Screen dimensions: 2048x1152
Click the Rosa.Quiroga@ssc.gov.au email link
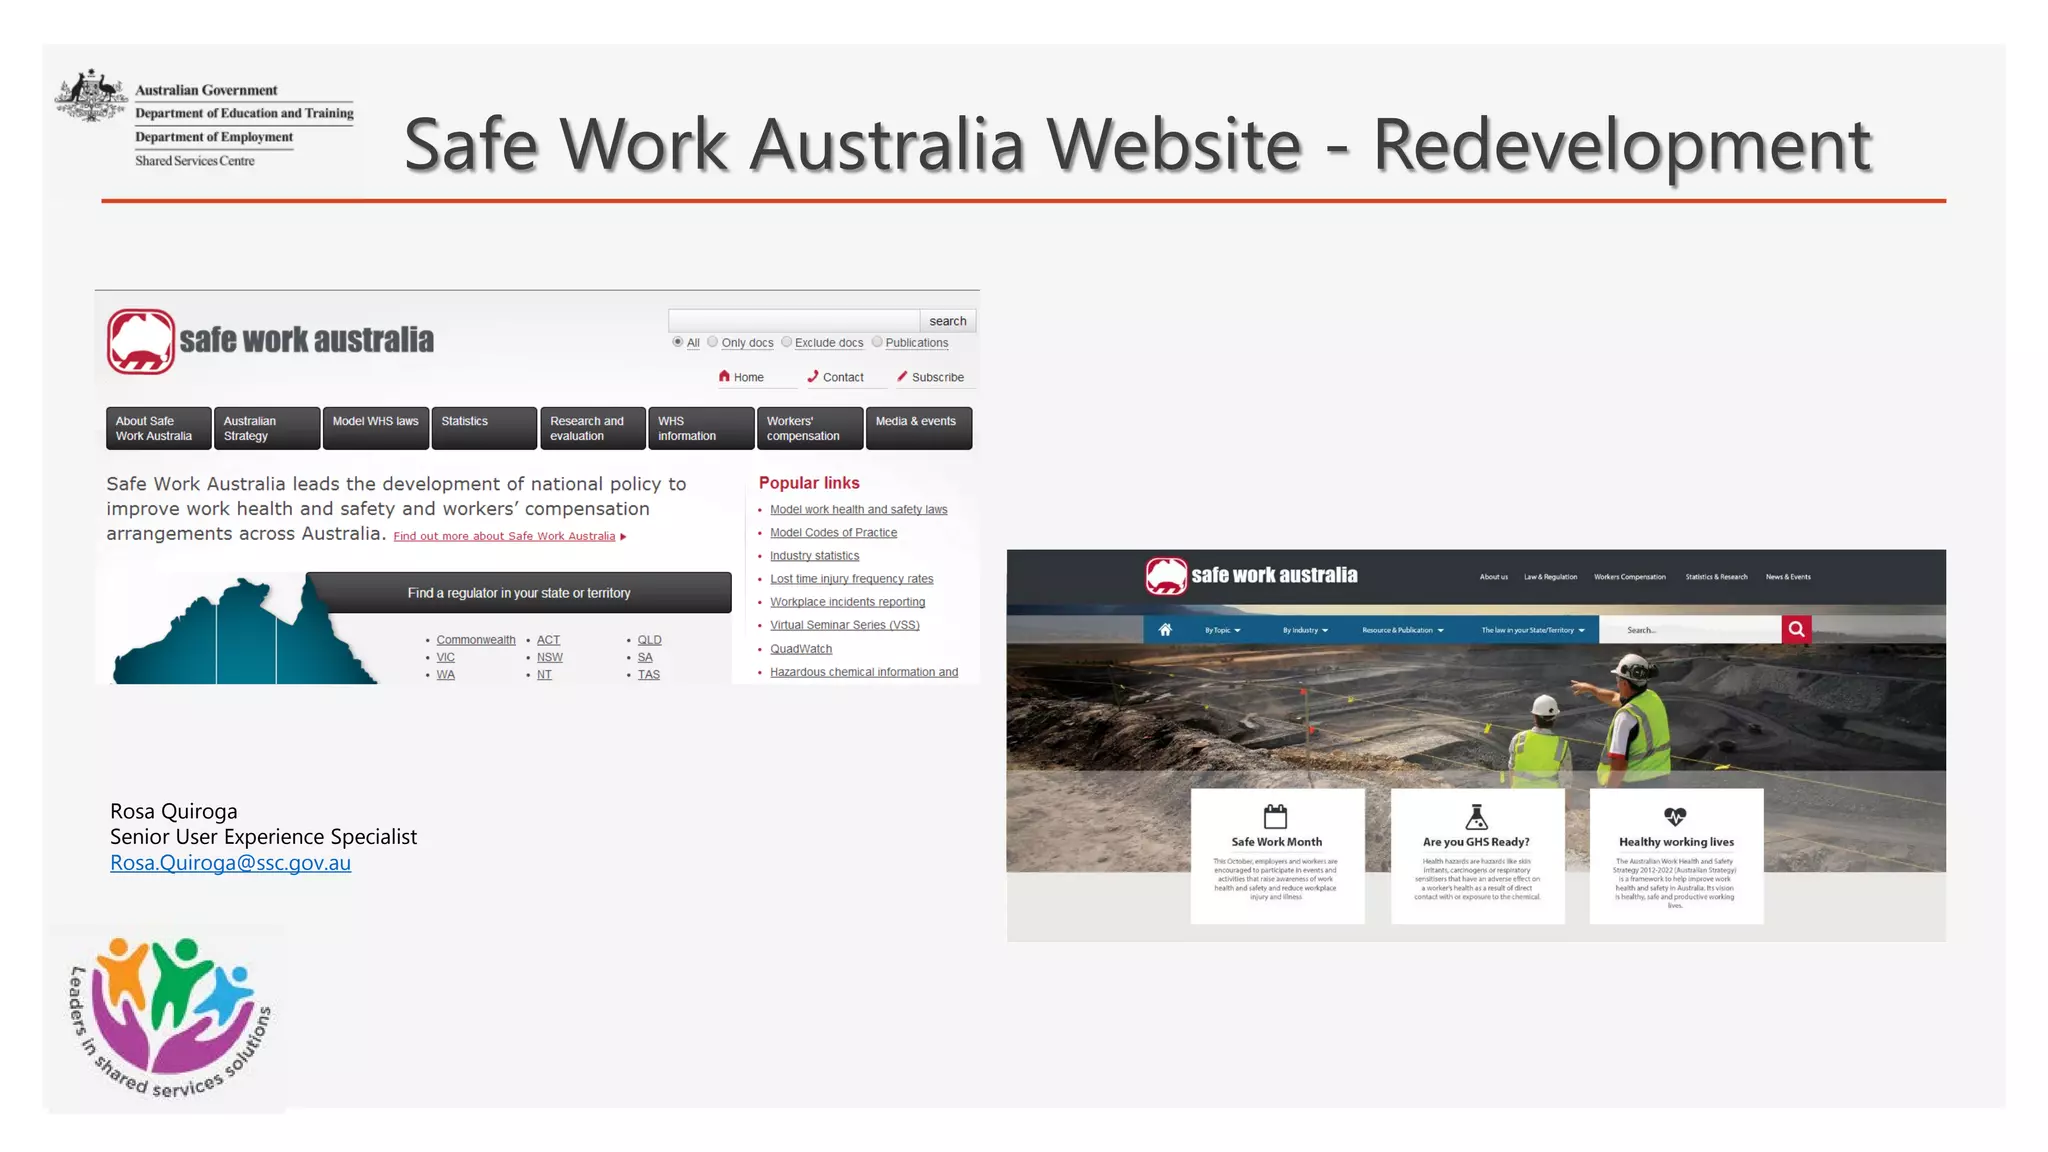point(230,863)
